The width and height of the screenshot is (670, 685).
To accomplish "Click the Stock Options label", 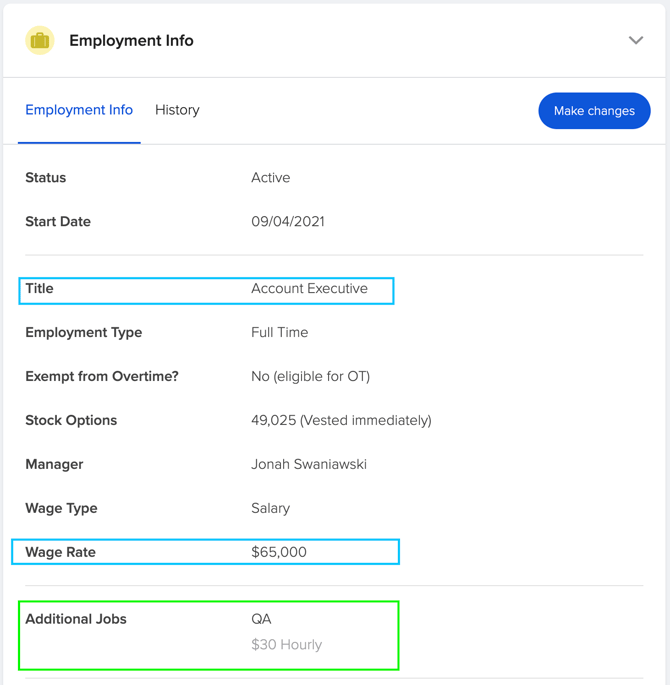I will point(71,420).
